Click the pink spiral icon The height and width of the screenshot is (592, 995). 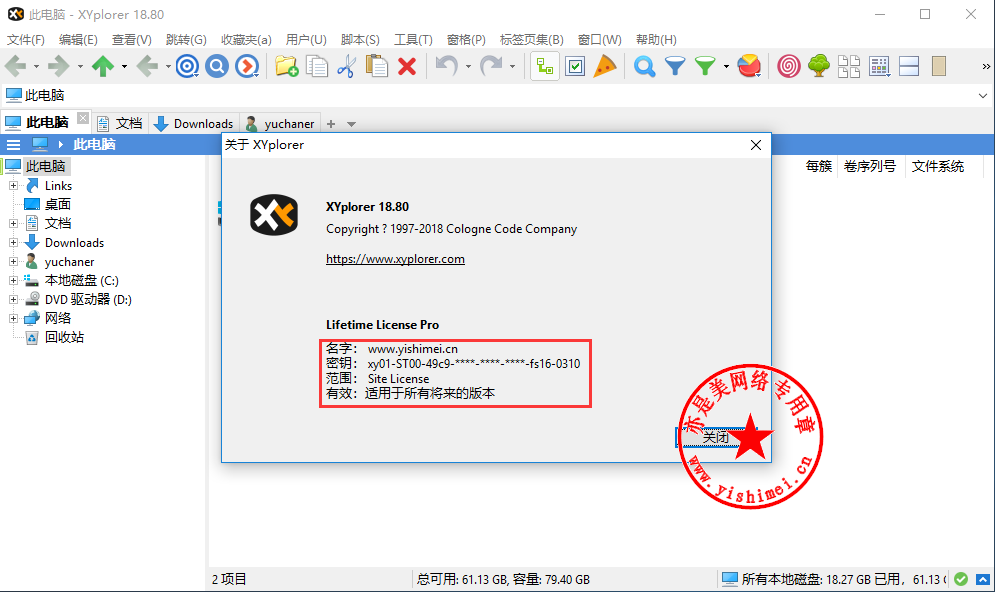coord(789,66)
